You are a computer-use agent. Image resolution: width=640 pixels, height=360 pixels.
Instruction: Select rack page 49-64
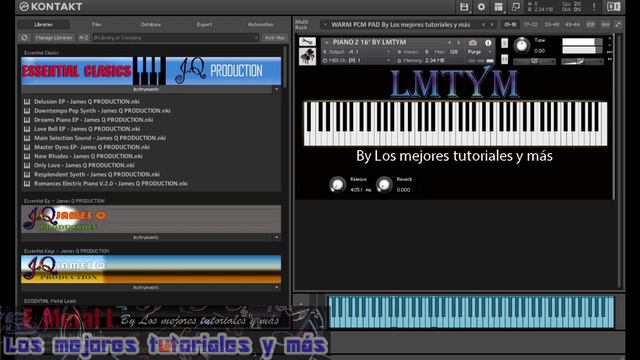pos(573,24)
